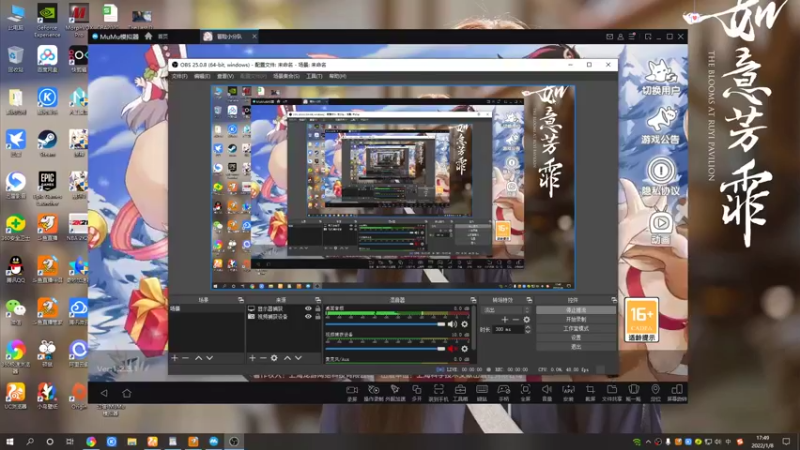This screenshot has width=800, height=450.
Task: Adjust the transition duration spinner arrows
Action: tap(528, 329)
